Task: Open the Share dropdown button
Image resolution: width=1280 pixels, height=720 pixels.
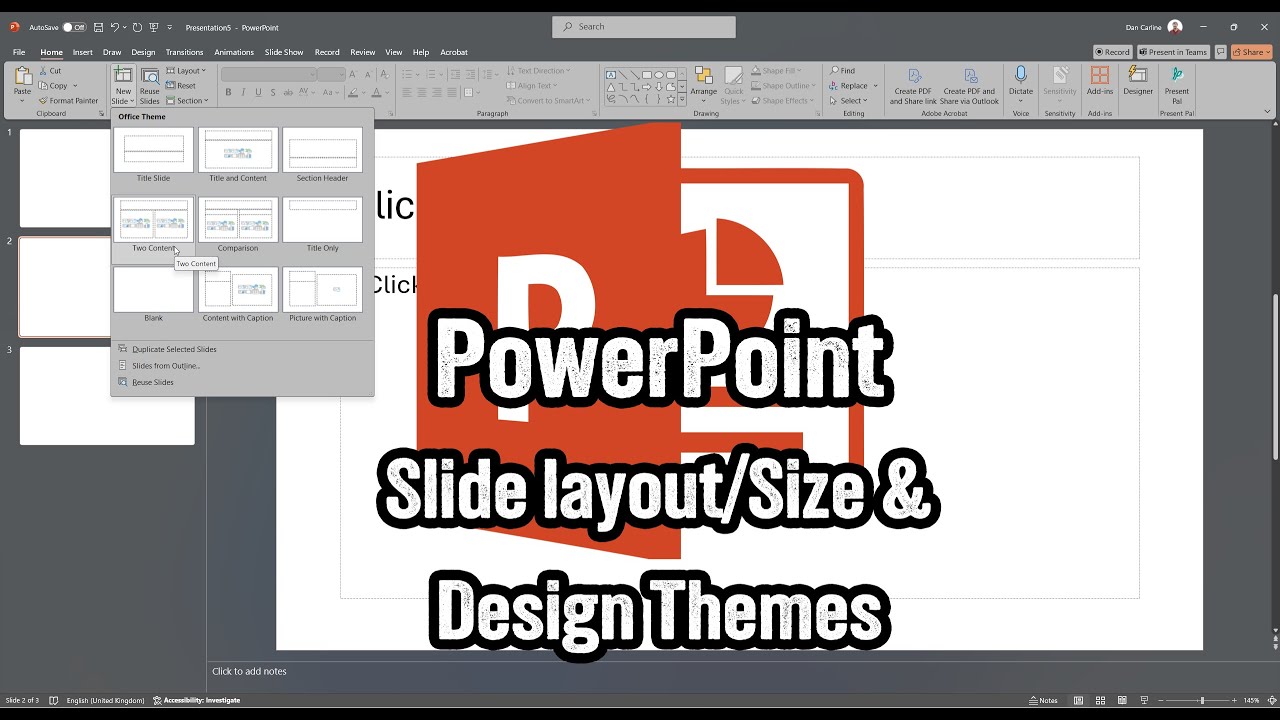Action: [1252, 52]
